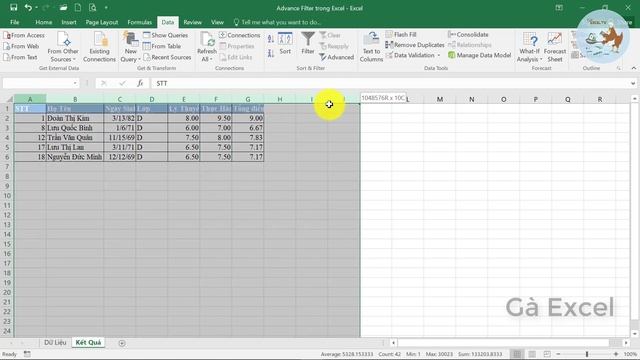Import data From Access
The image size is (640, 360).
click(x=24, y=35)
